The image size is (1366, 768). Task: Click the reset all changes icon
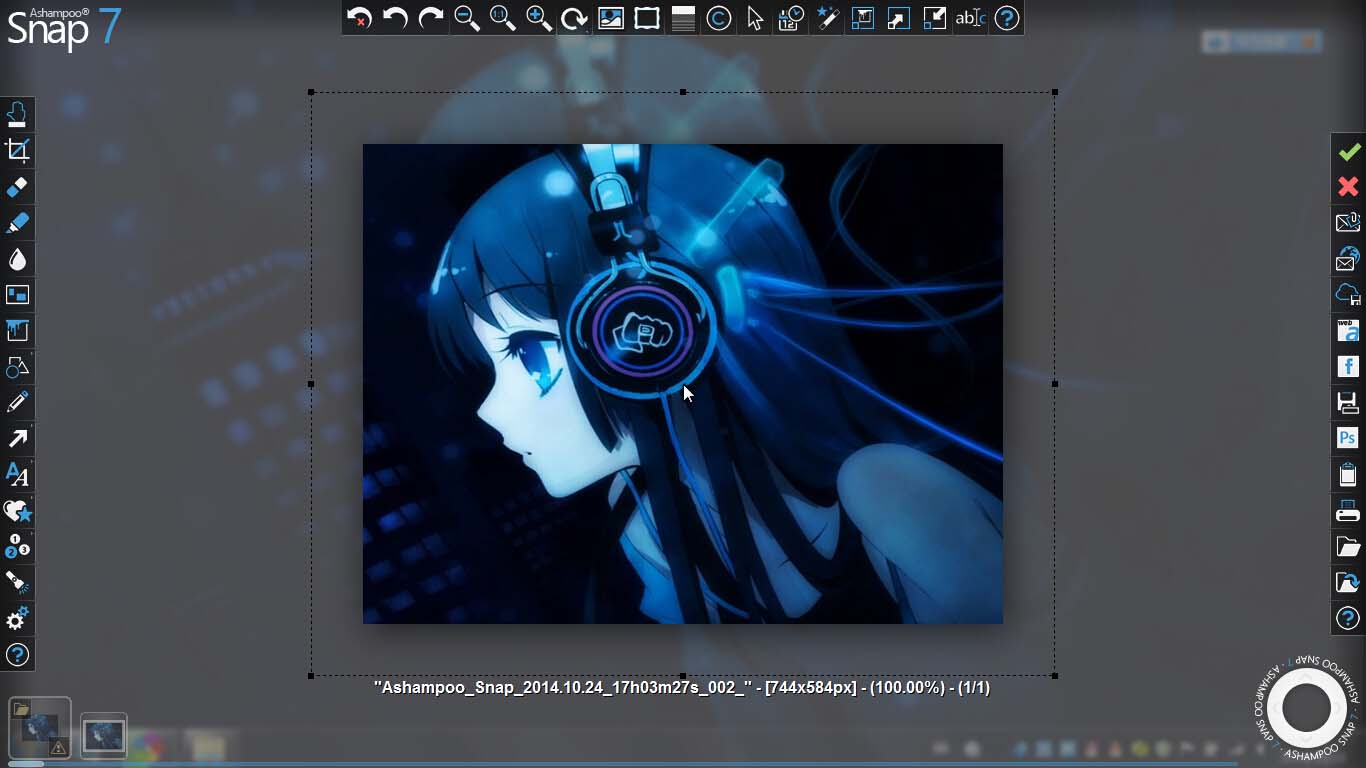[x=359, y=18]
